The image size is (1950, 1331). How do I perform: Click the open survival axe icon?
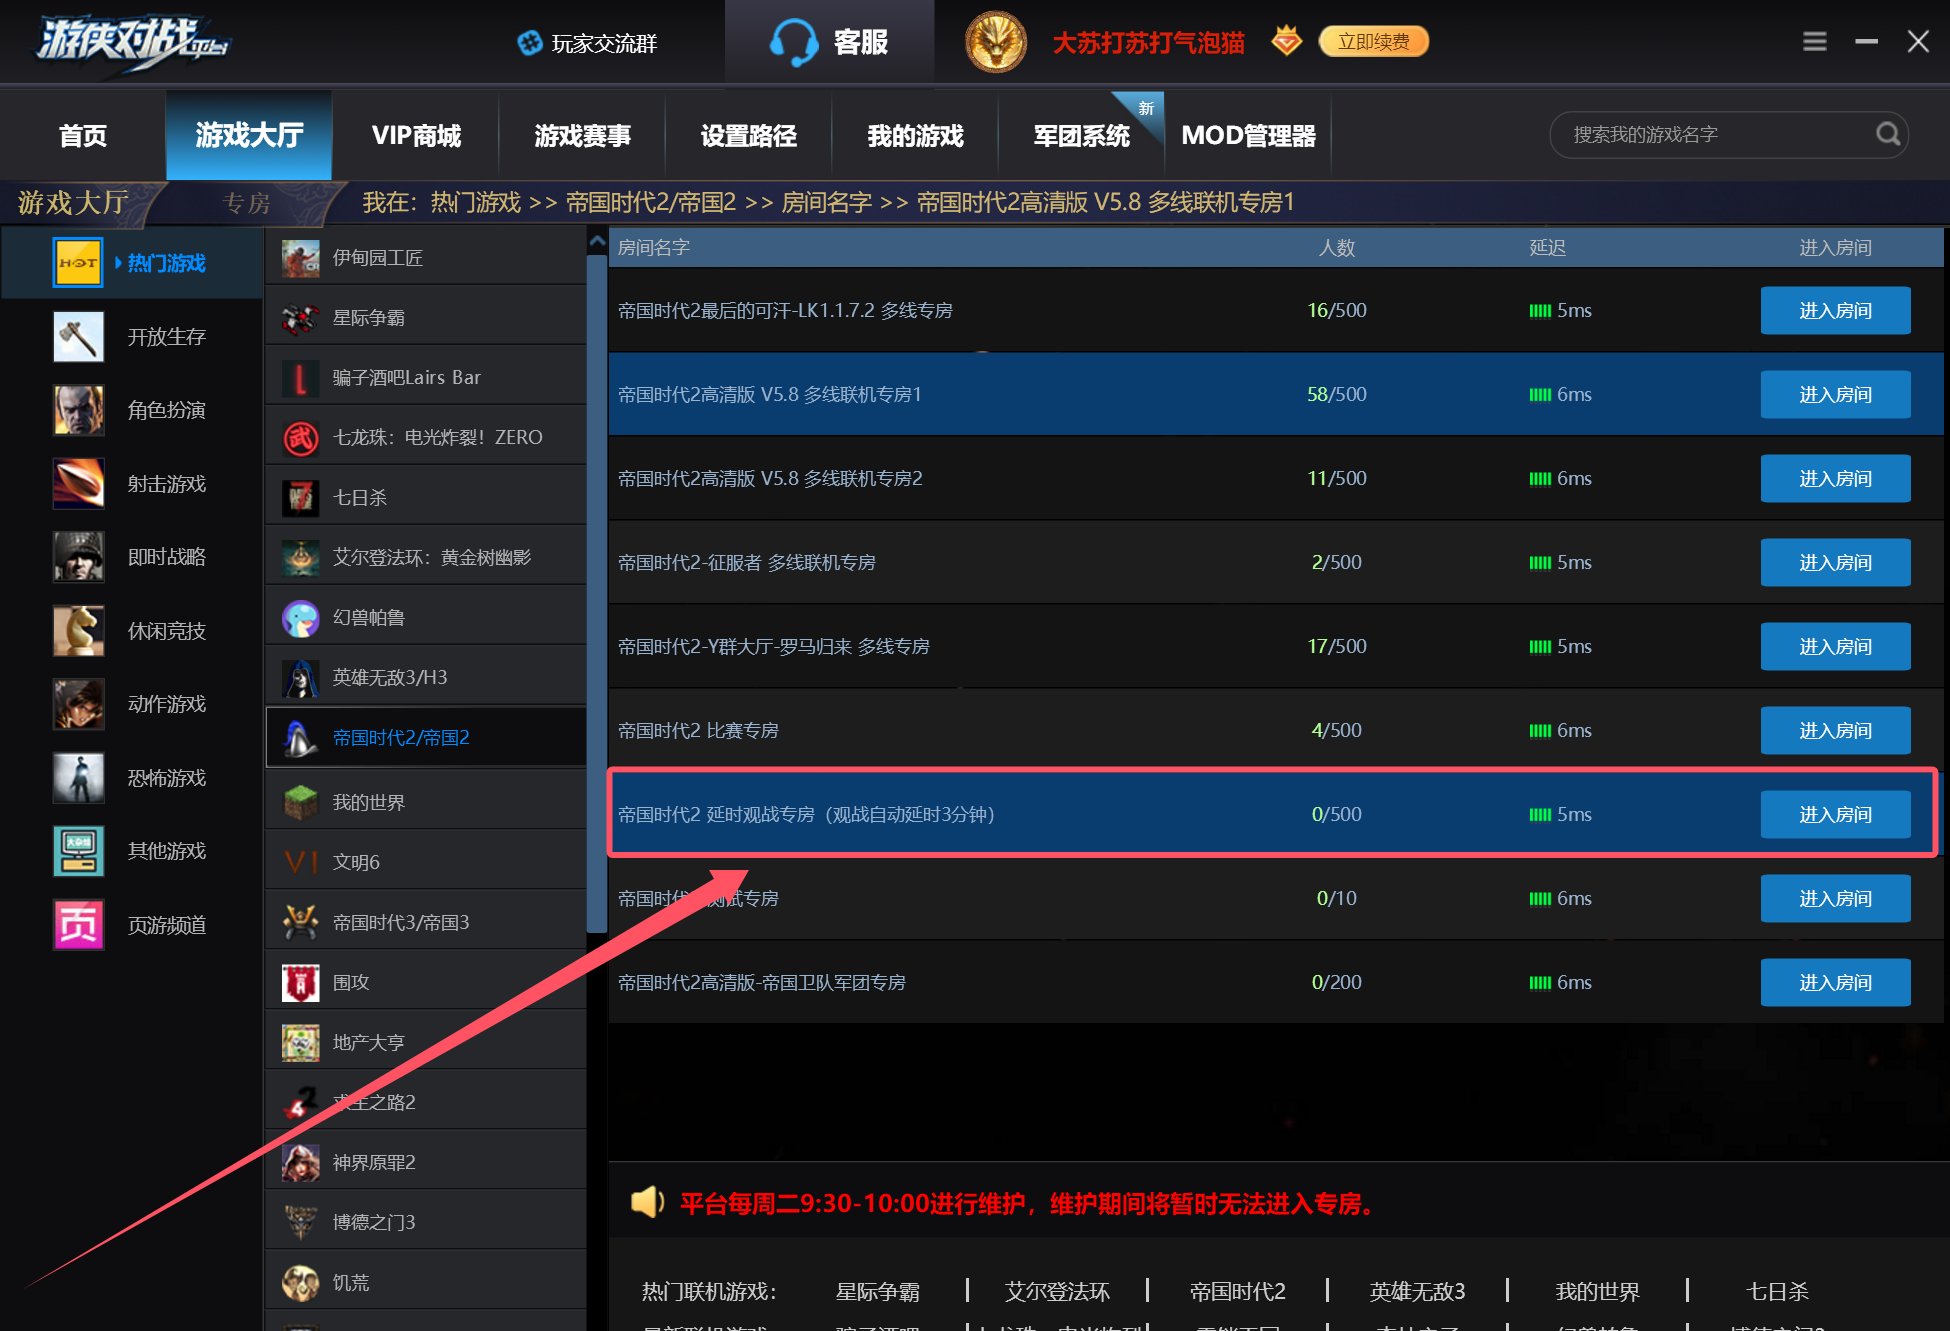78,336
